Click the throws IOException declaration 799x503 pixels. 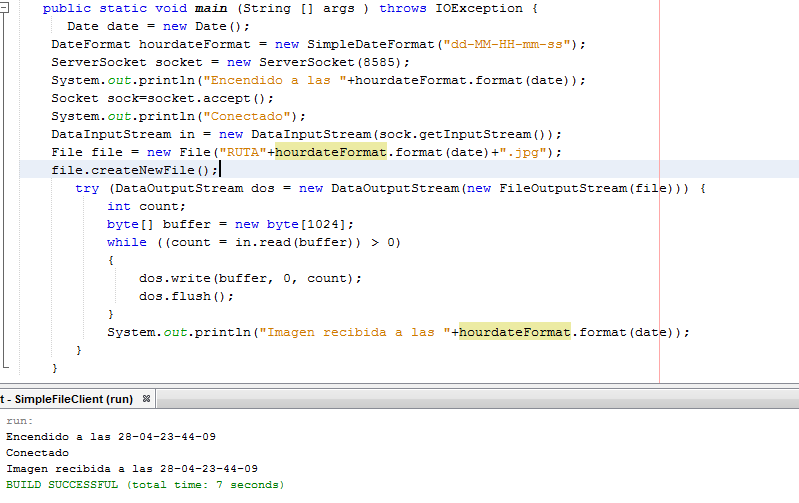point(451,9)
